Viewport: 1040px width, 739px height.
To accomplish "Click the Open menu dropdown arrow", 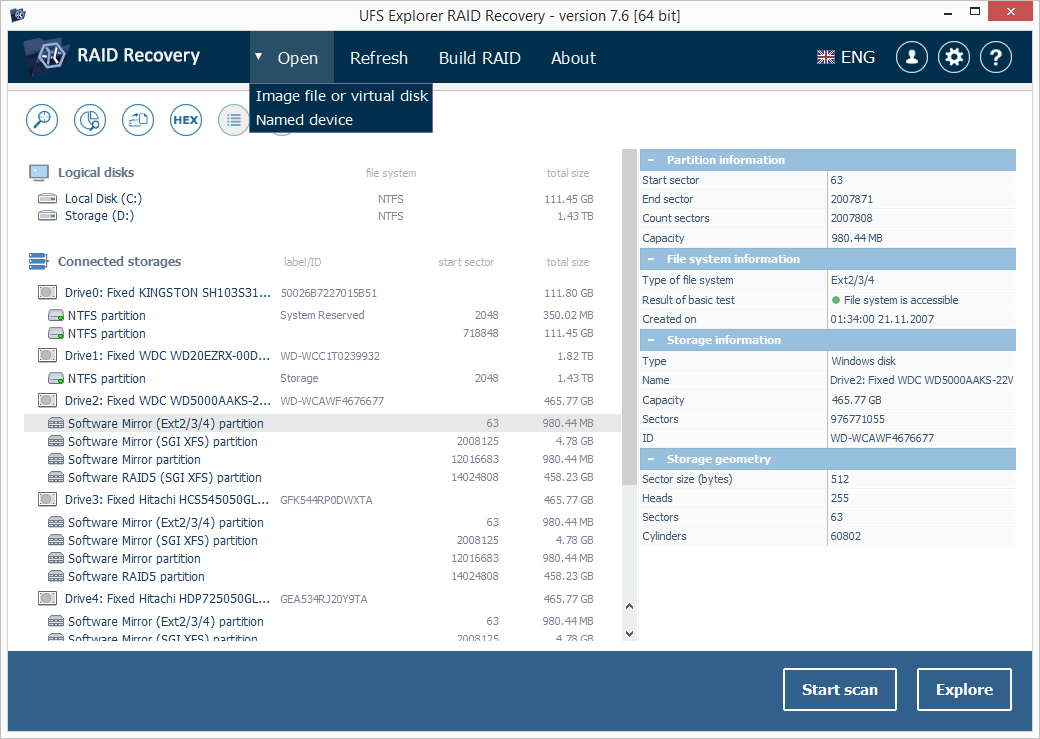I will pyautogui.click(x=259, y=57).
